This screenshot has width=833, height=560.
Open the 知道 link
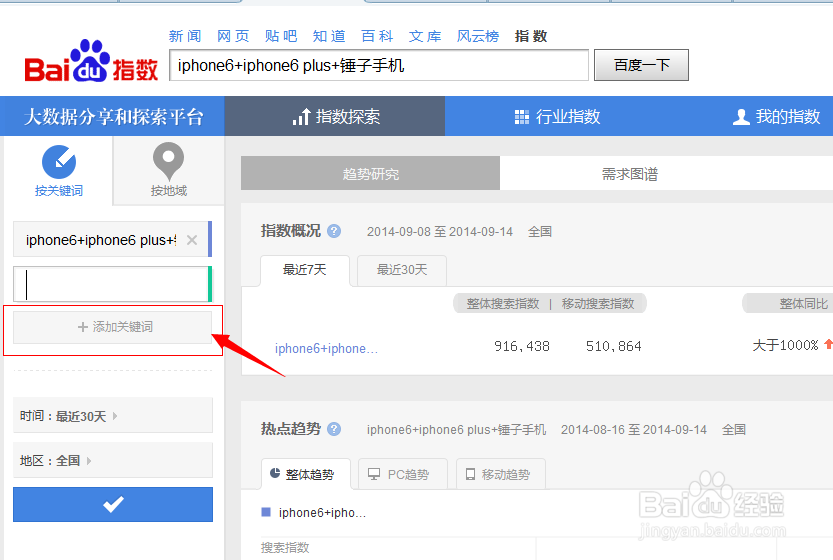329,36
